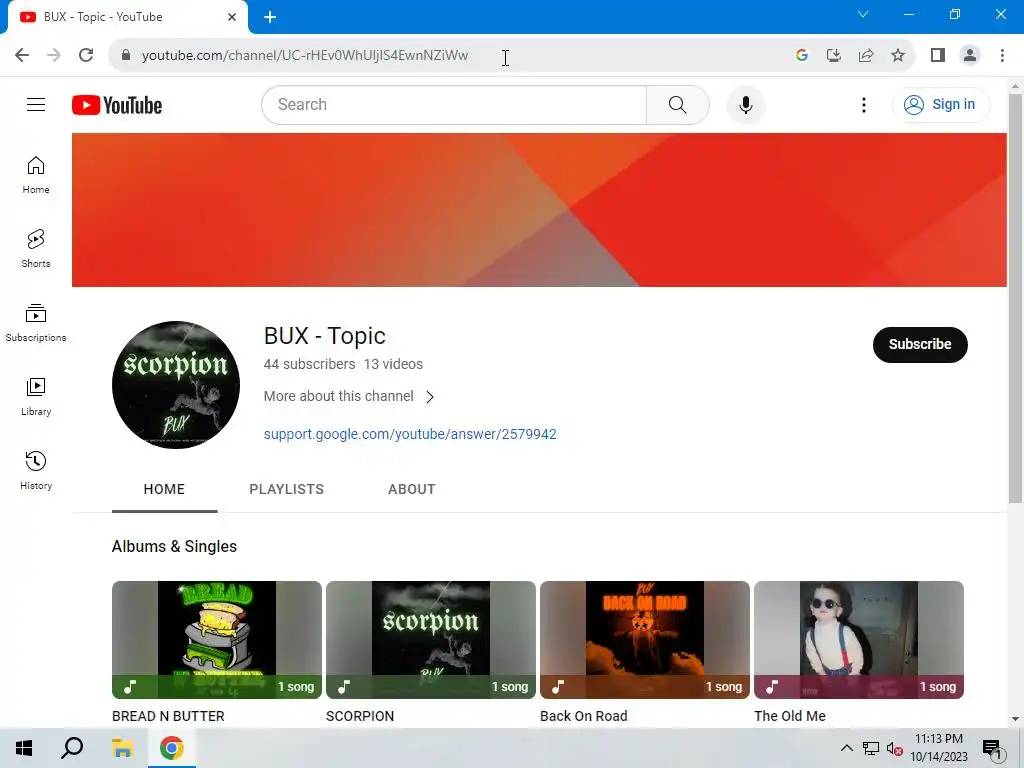Click the Albums & Singles heading
The width and height of the screenshot is (1024, 768).
pos(174,547)
